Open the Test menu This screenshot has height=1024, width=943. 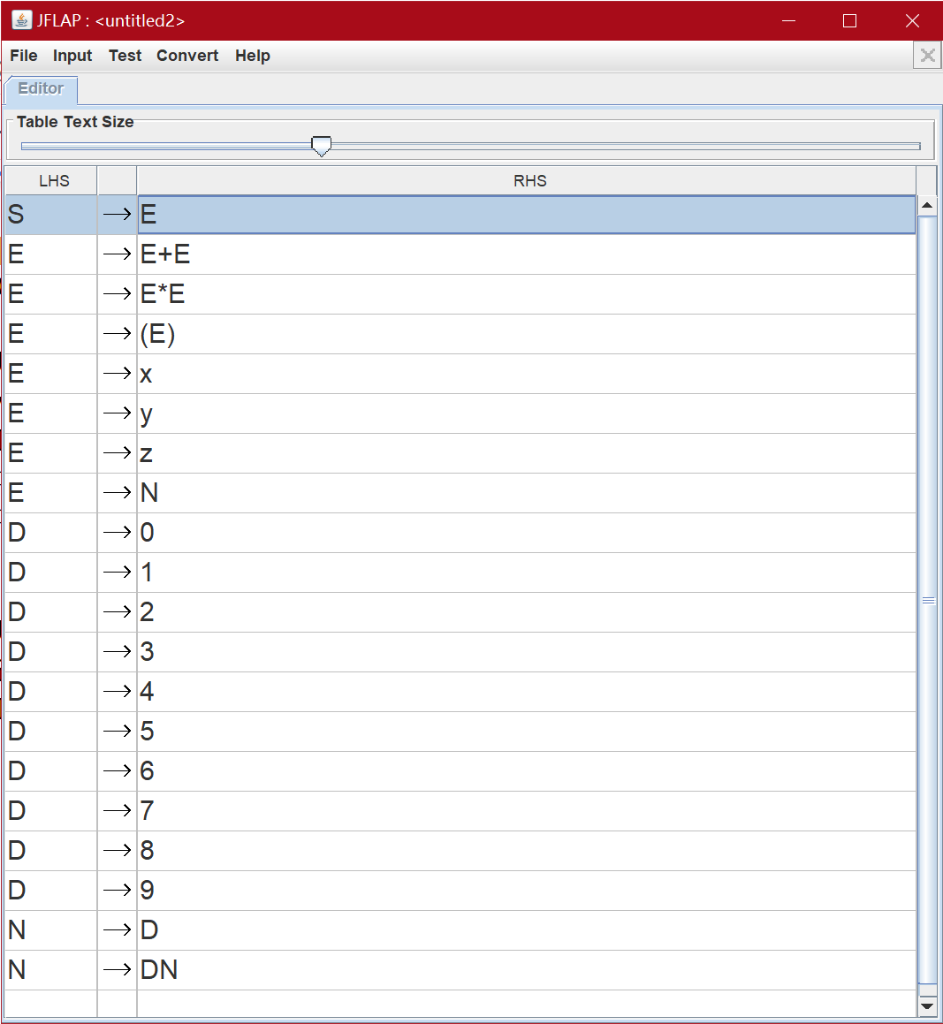[125, 56]
